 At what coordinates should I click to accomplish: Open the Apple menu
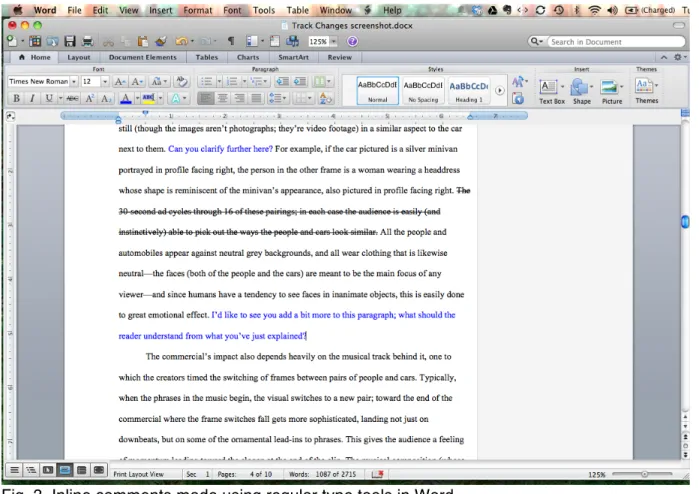pyautogui.click(x=17, y=10)
